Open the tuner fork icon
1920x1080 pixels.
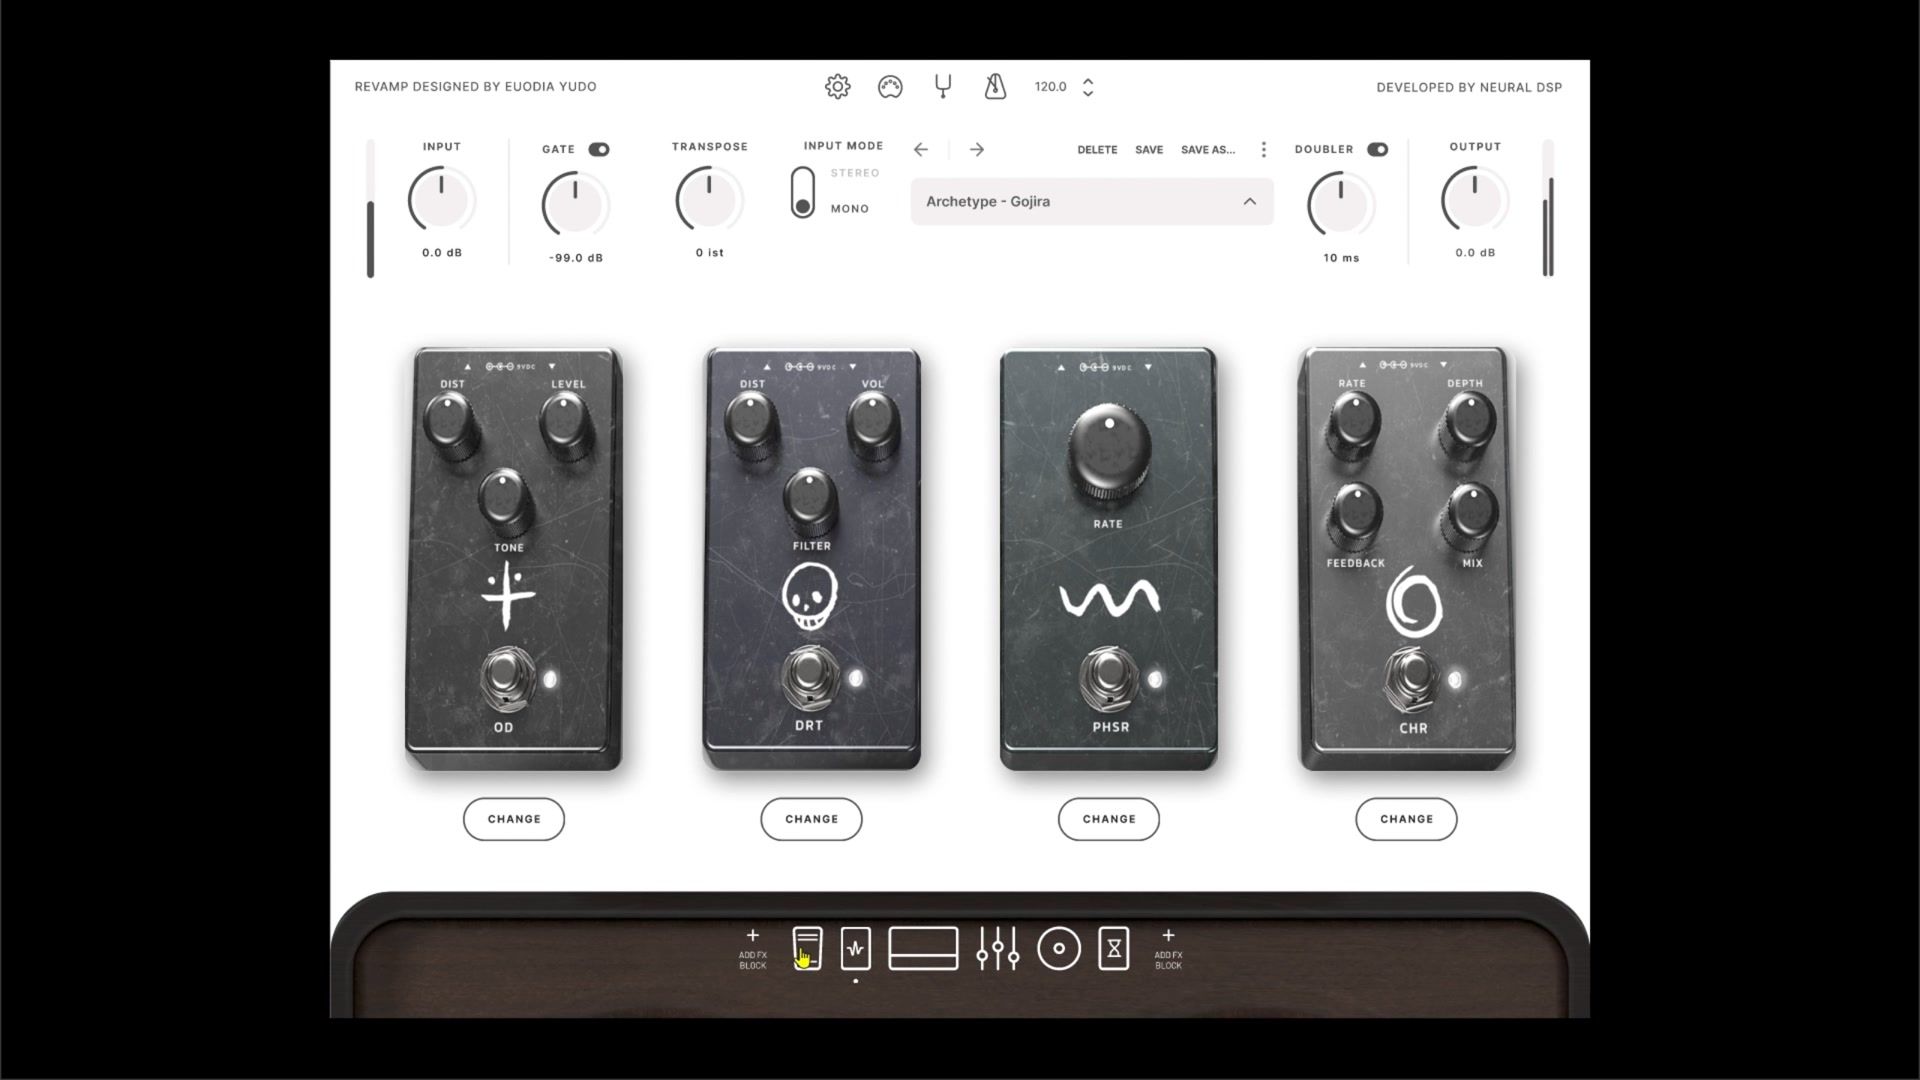point(942,87)
